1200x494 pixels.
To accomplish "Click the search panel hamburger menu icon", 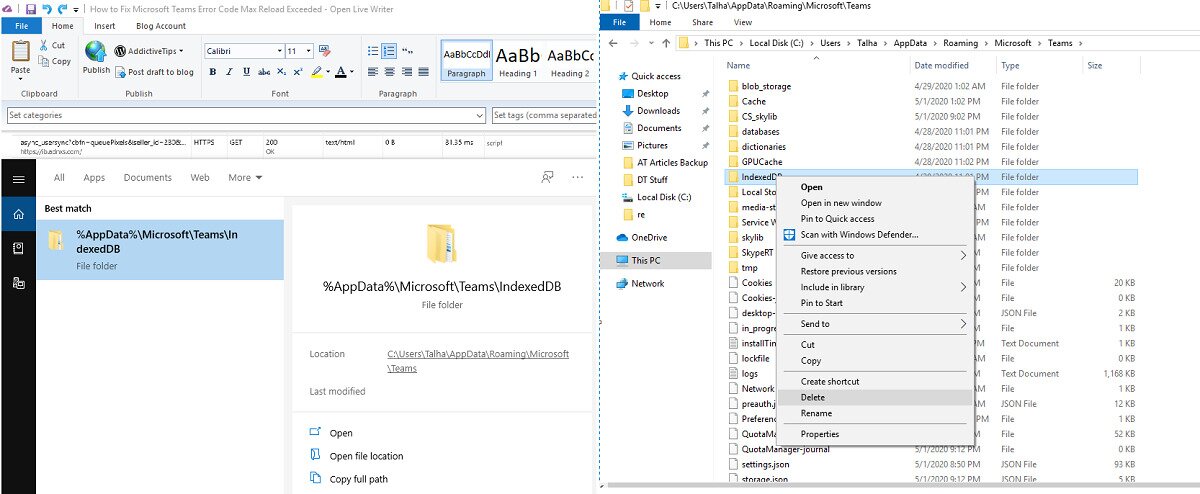I will pos(18,179).
